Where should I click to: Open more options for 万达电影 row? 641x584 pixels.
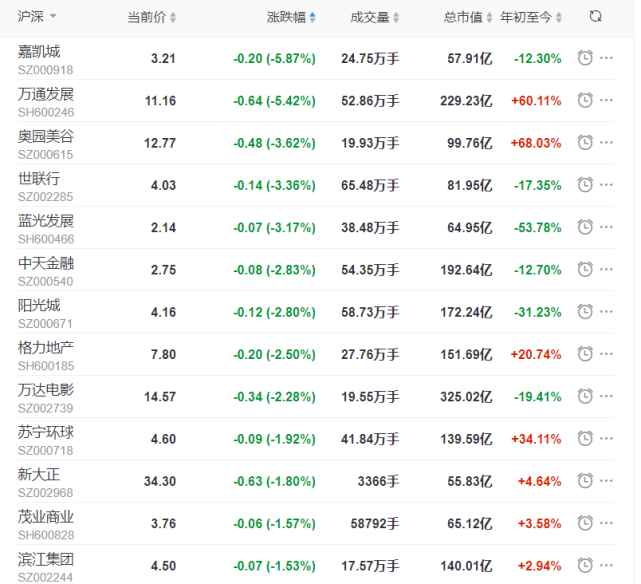pyautogui.click(x=606, y=396)
